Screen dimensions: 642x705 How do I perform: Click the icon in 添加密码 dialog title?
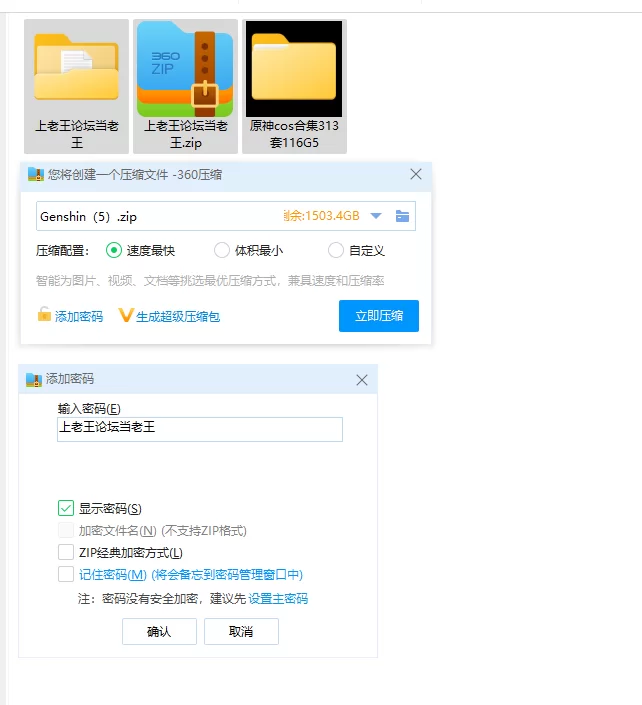[34, 379]
